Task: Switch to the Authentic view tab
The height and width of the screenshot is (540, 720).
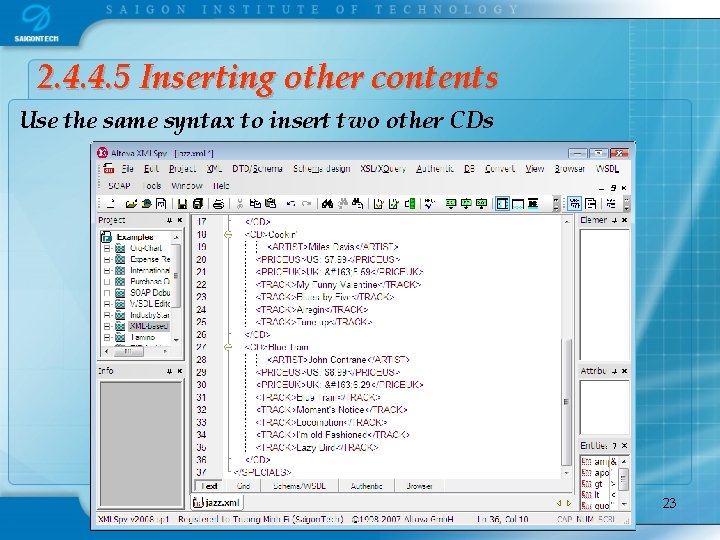Action: pyautogui.click(x=366, y=486)
